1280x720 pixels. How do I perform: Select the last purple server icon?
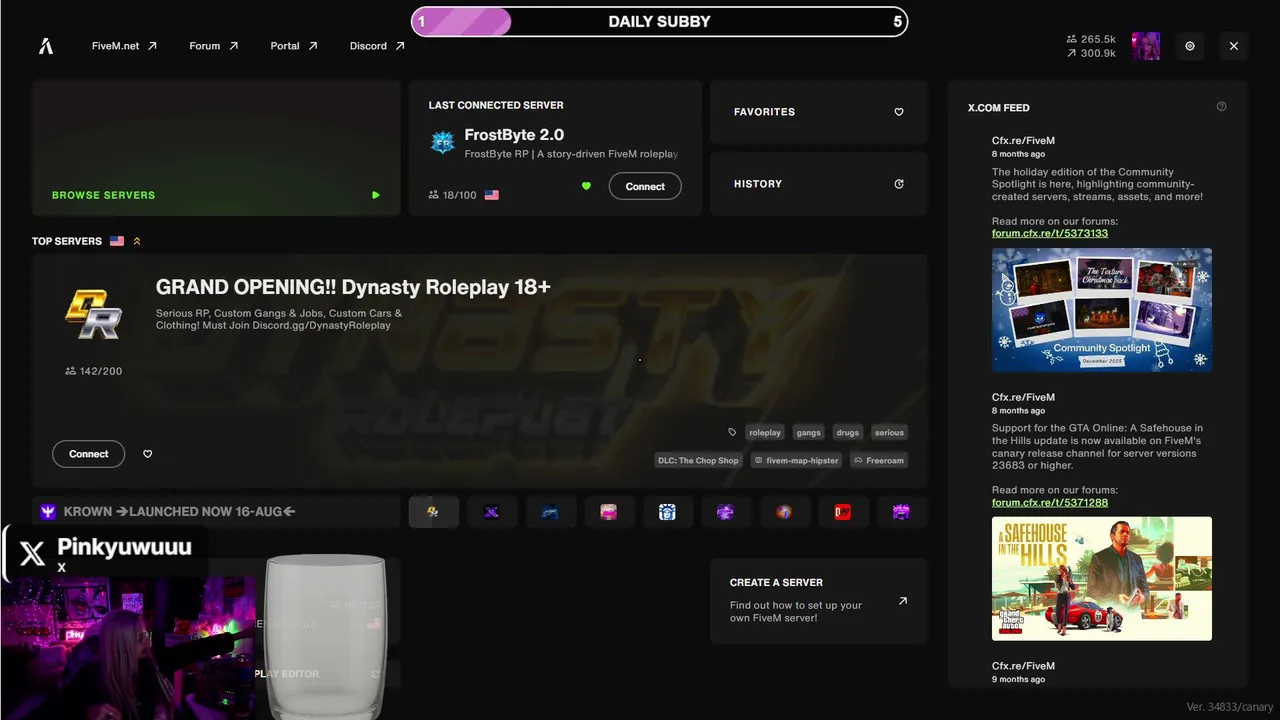(901, 512)
